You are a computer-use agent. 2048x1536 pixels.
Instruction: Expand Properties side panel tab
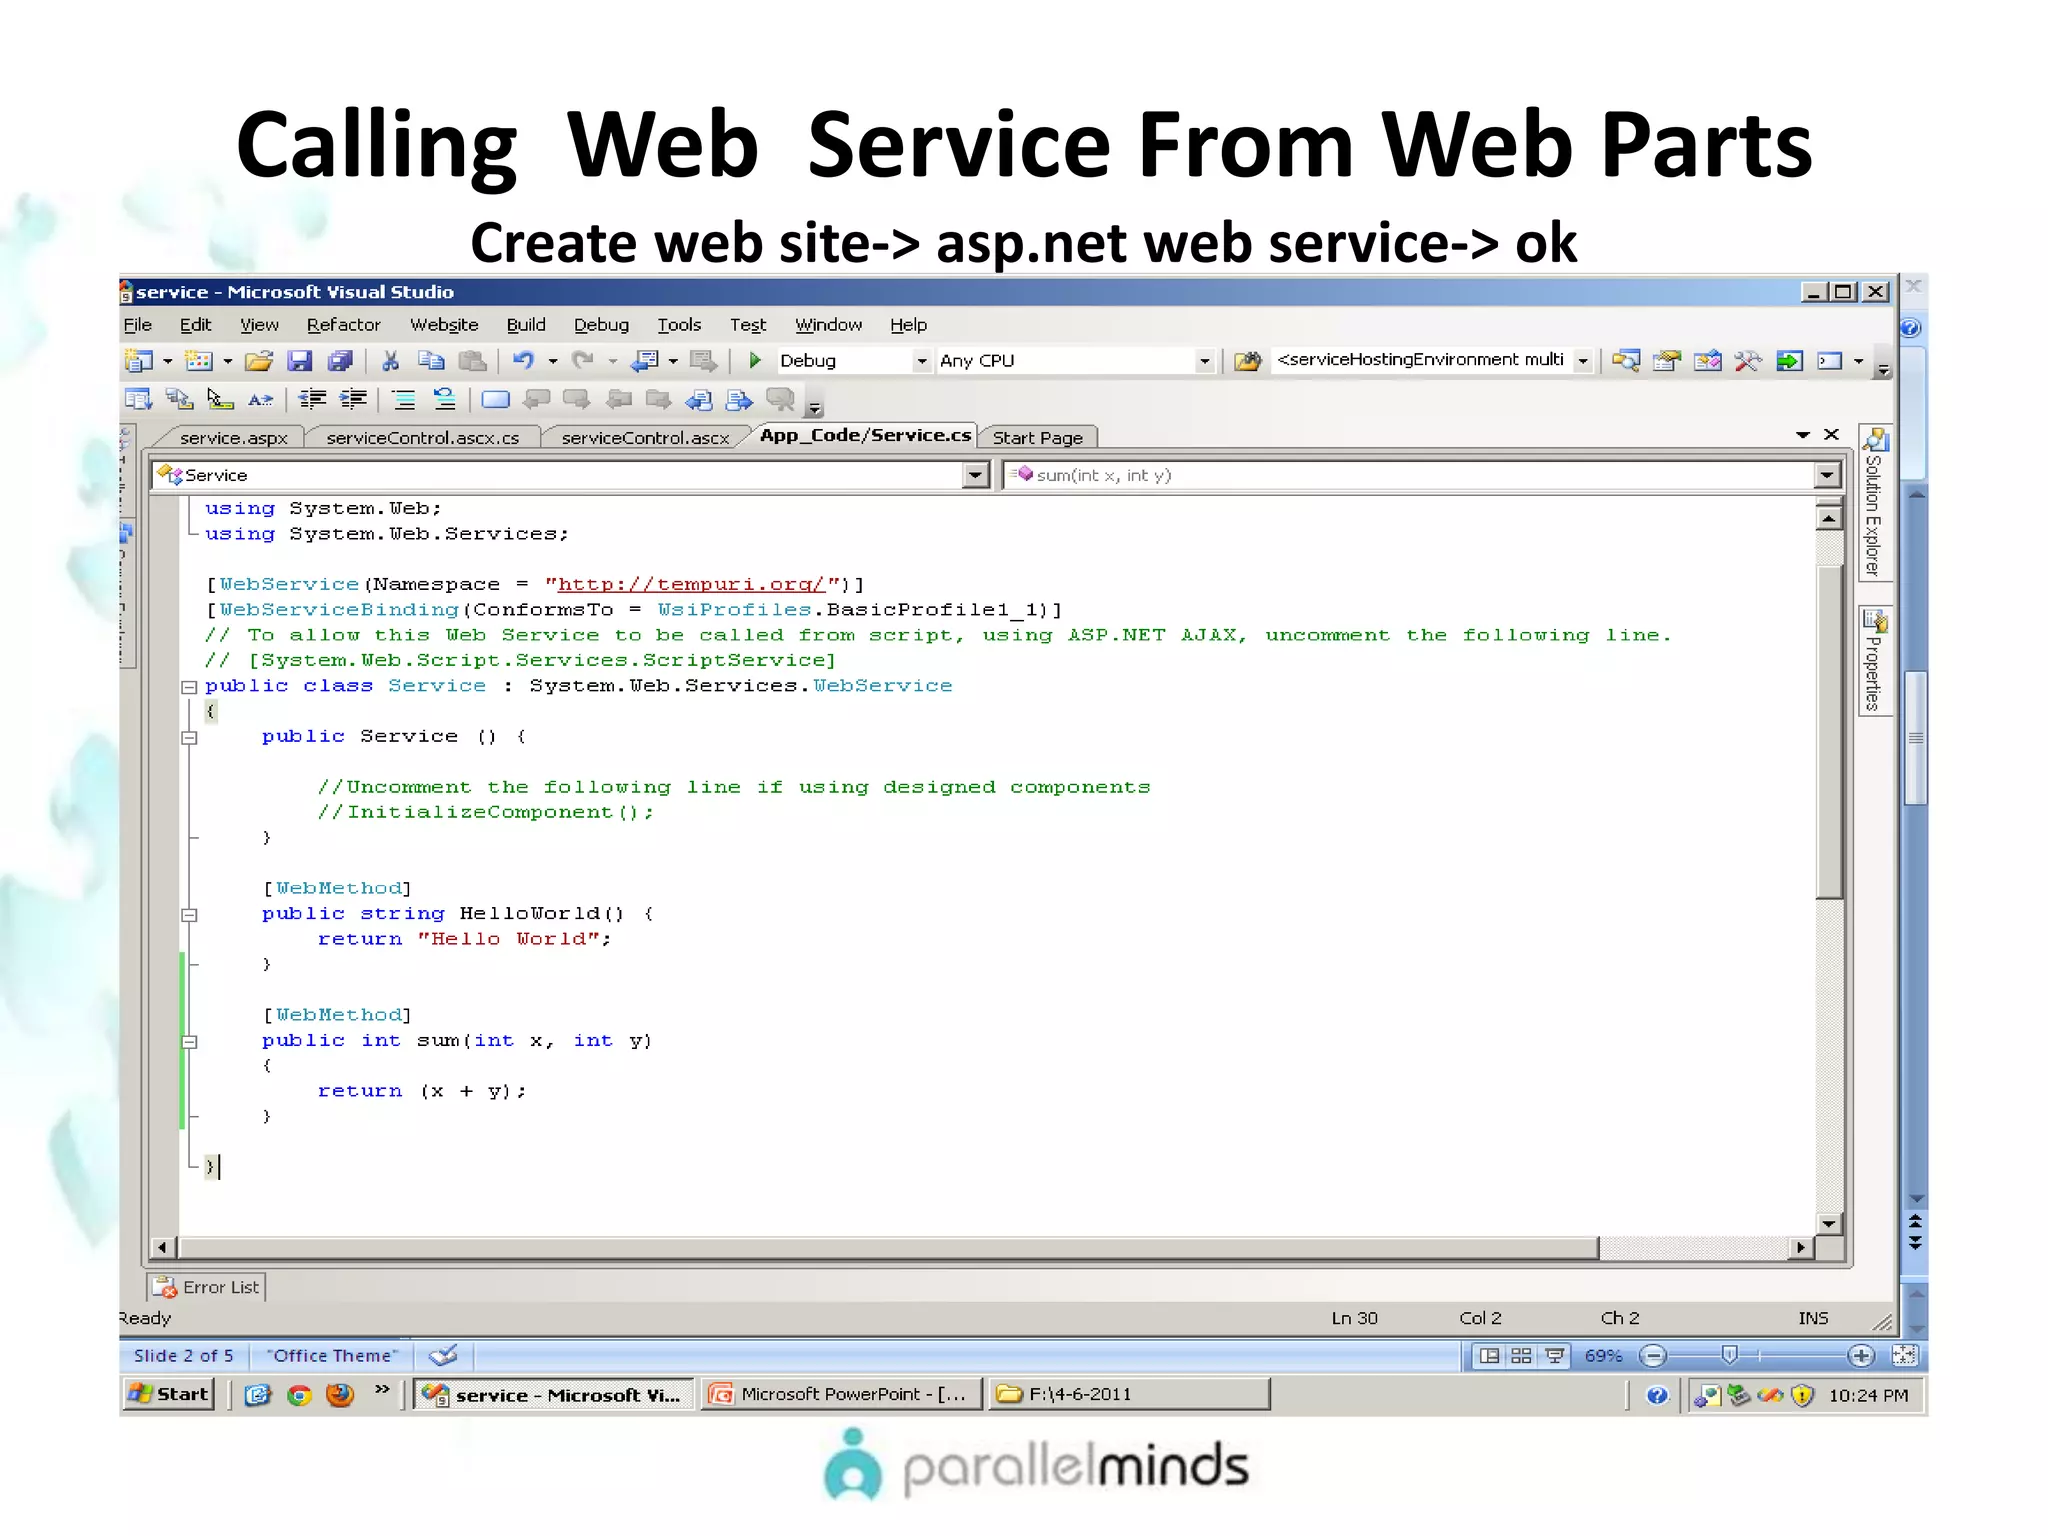(1874, 660)
